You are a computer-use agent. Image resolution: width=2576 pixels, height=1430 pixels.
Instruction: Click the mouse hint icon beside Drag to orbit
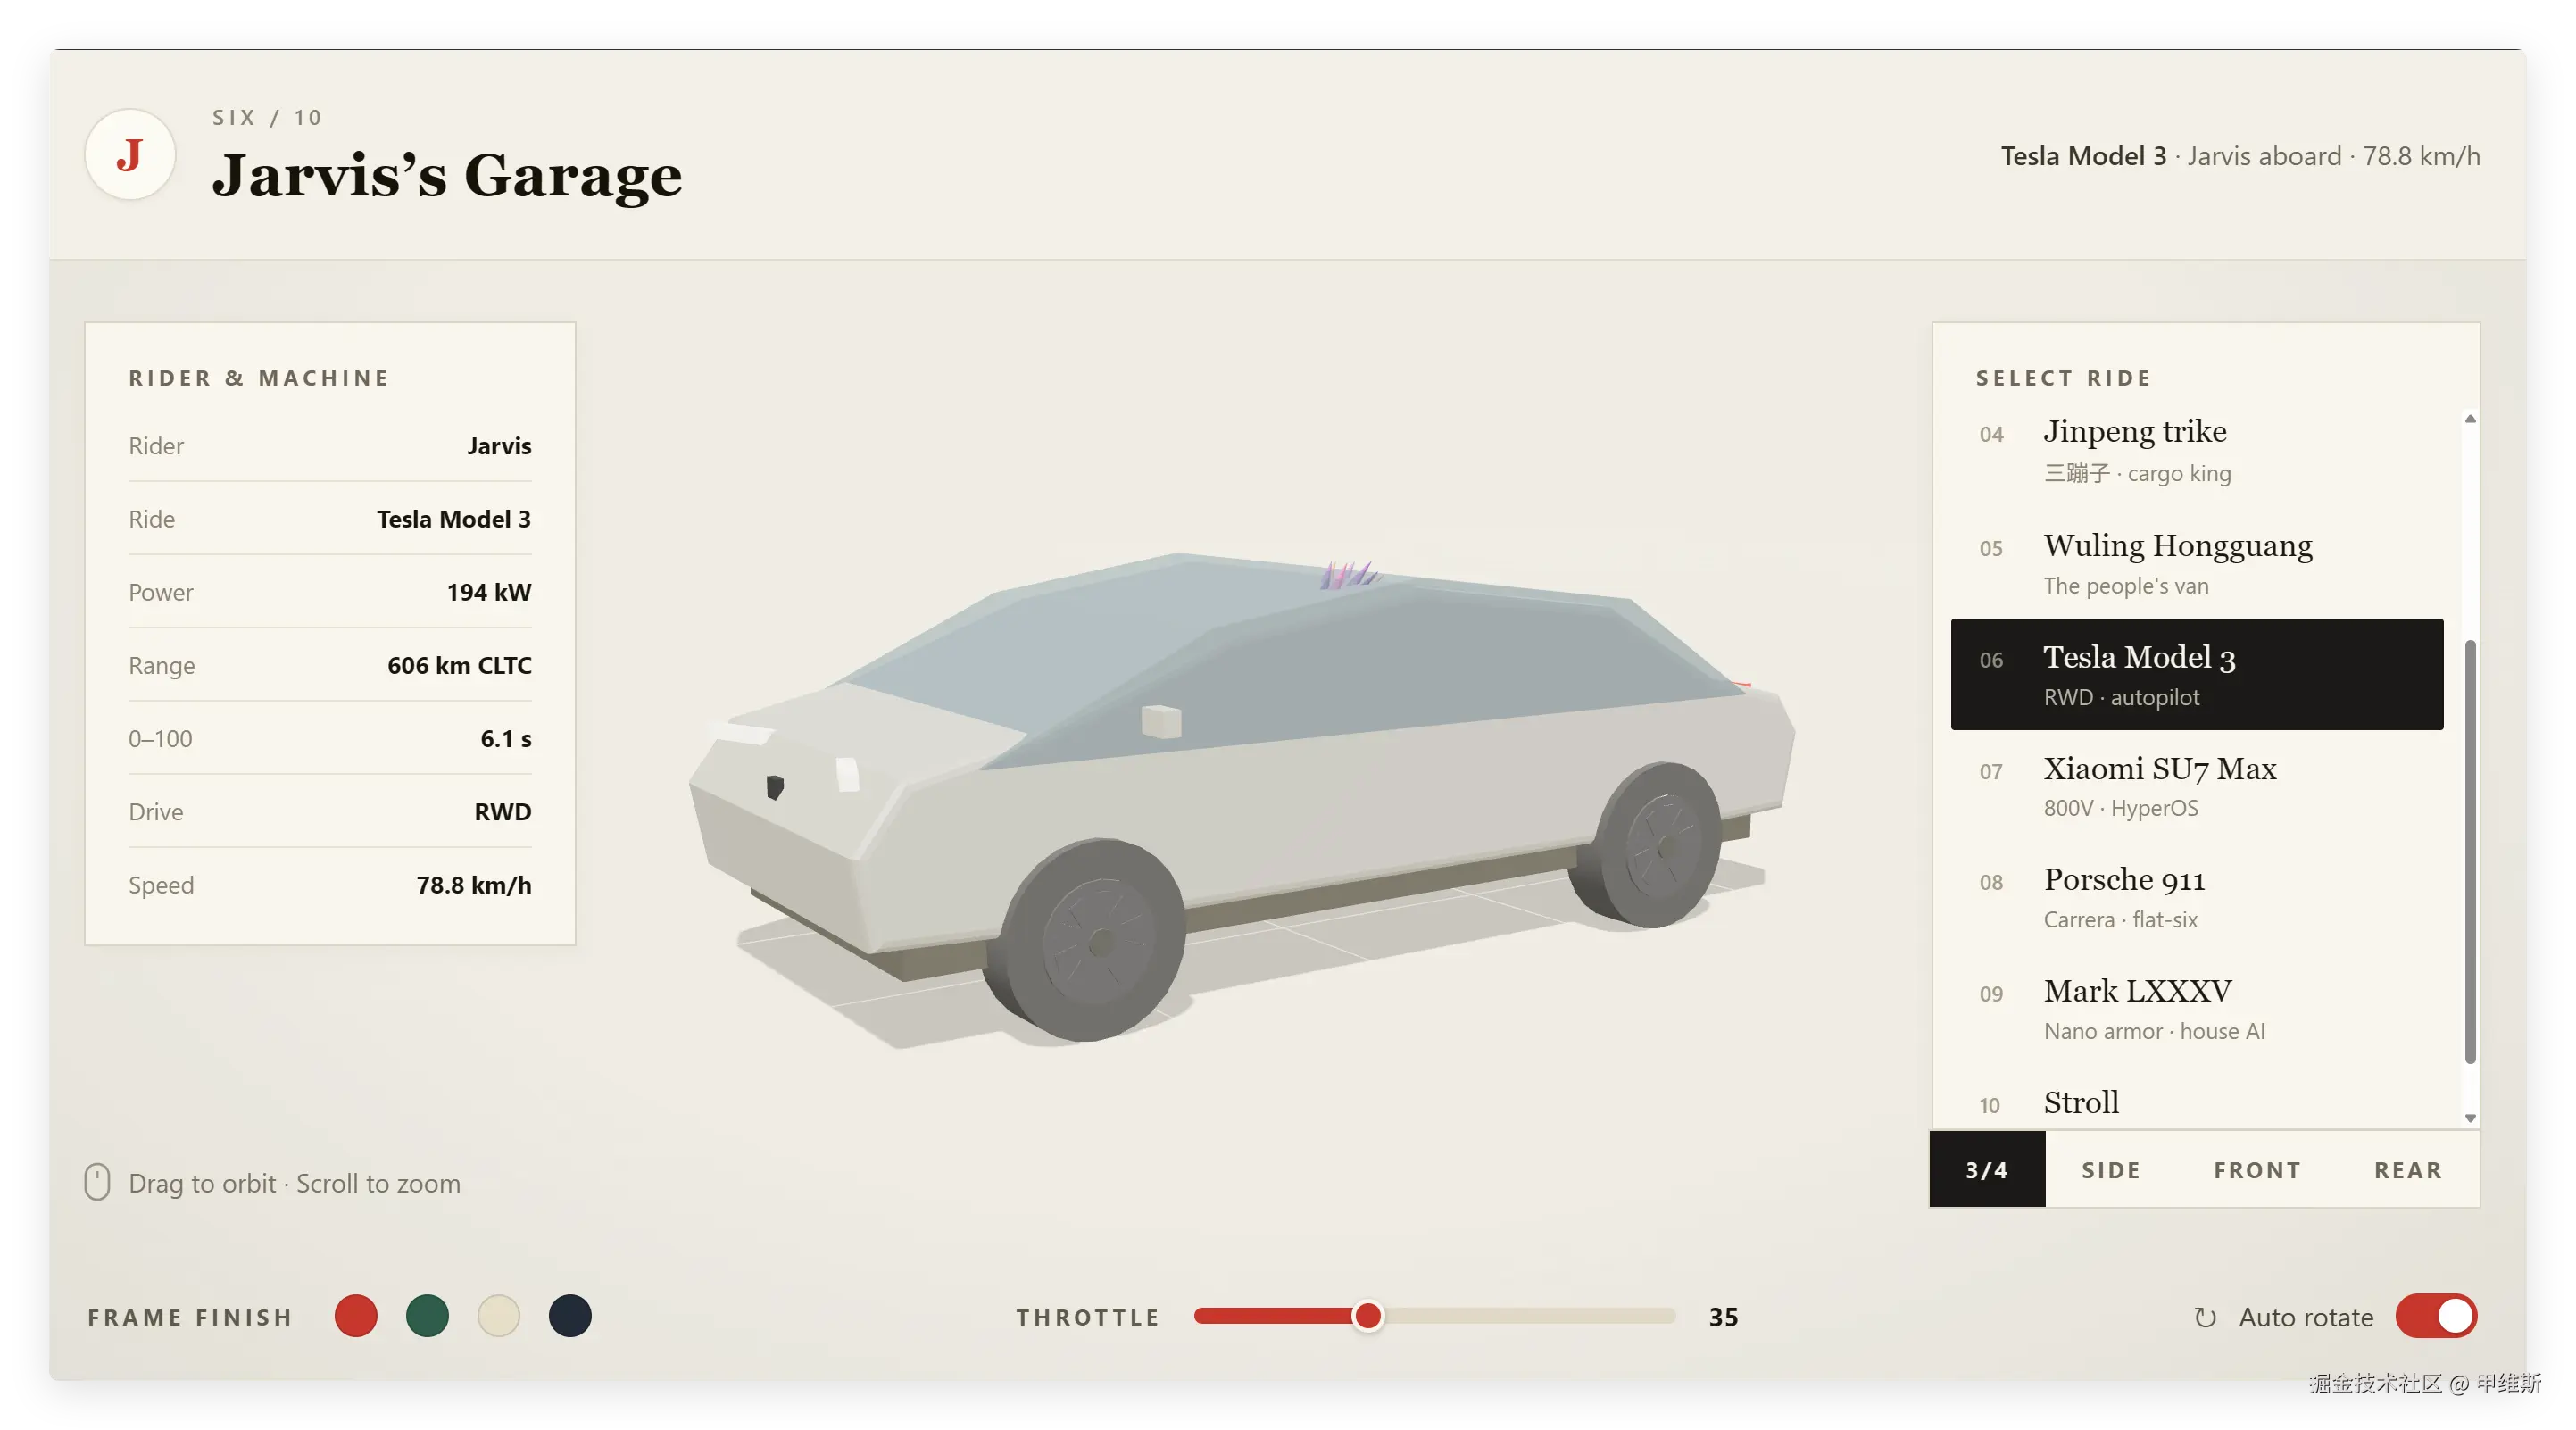tap(97, 1182)
